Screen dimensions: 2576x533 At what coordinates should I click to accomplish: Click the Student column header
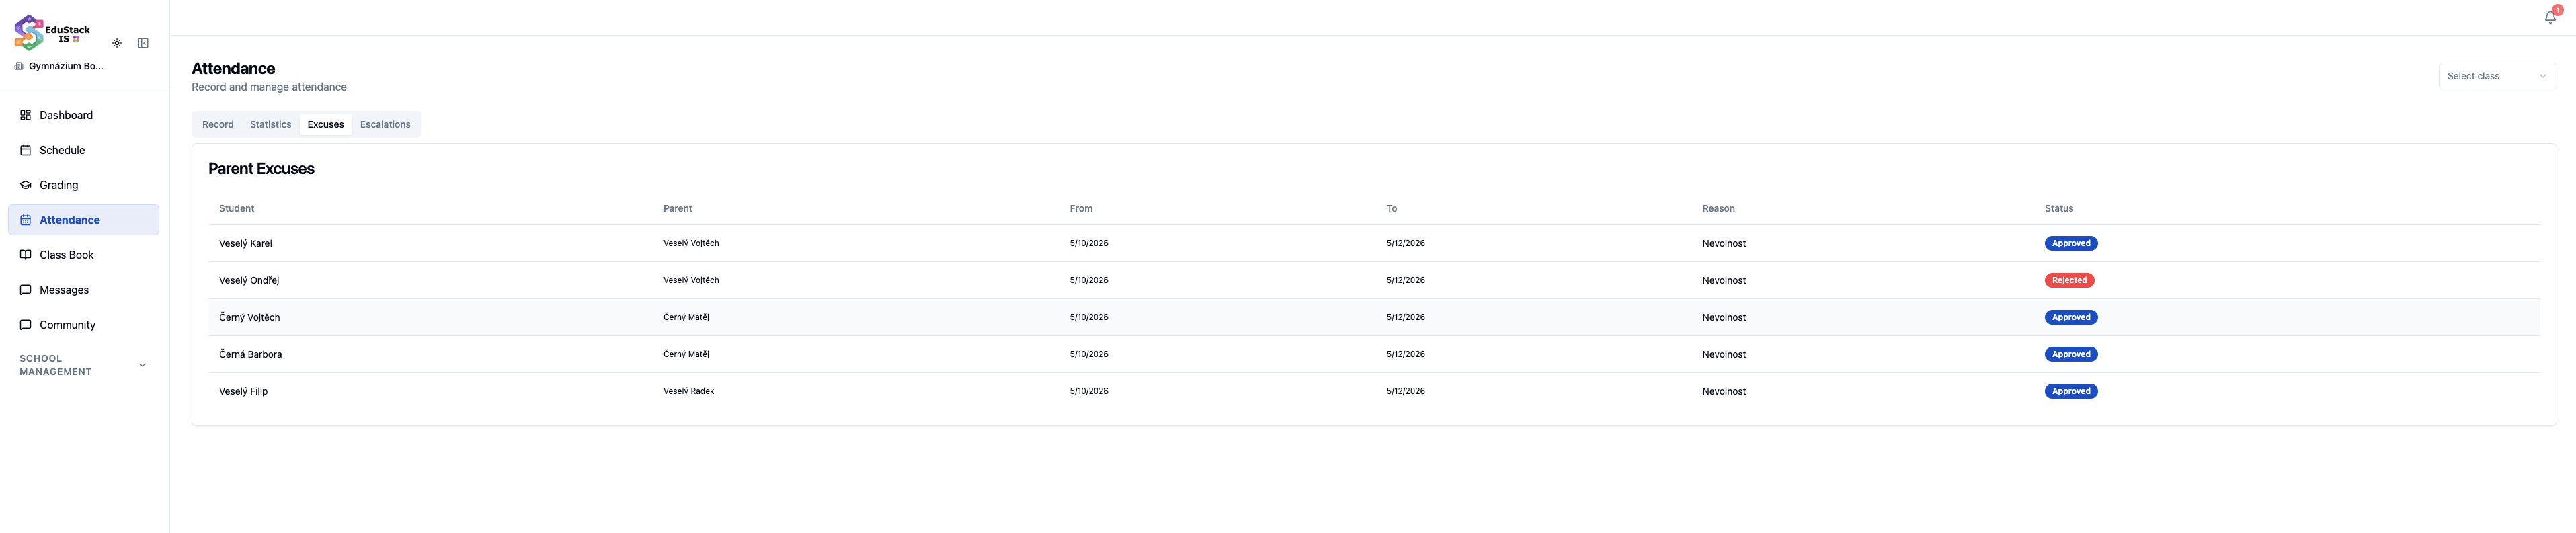click(x=237, y=209)
